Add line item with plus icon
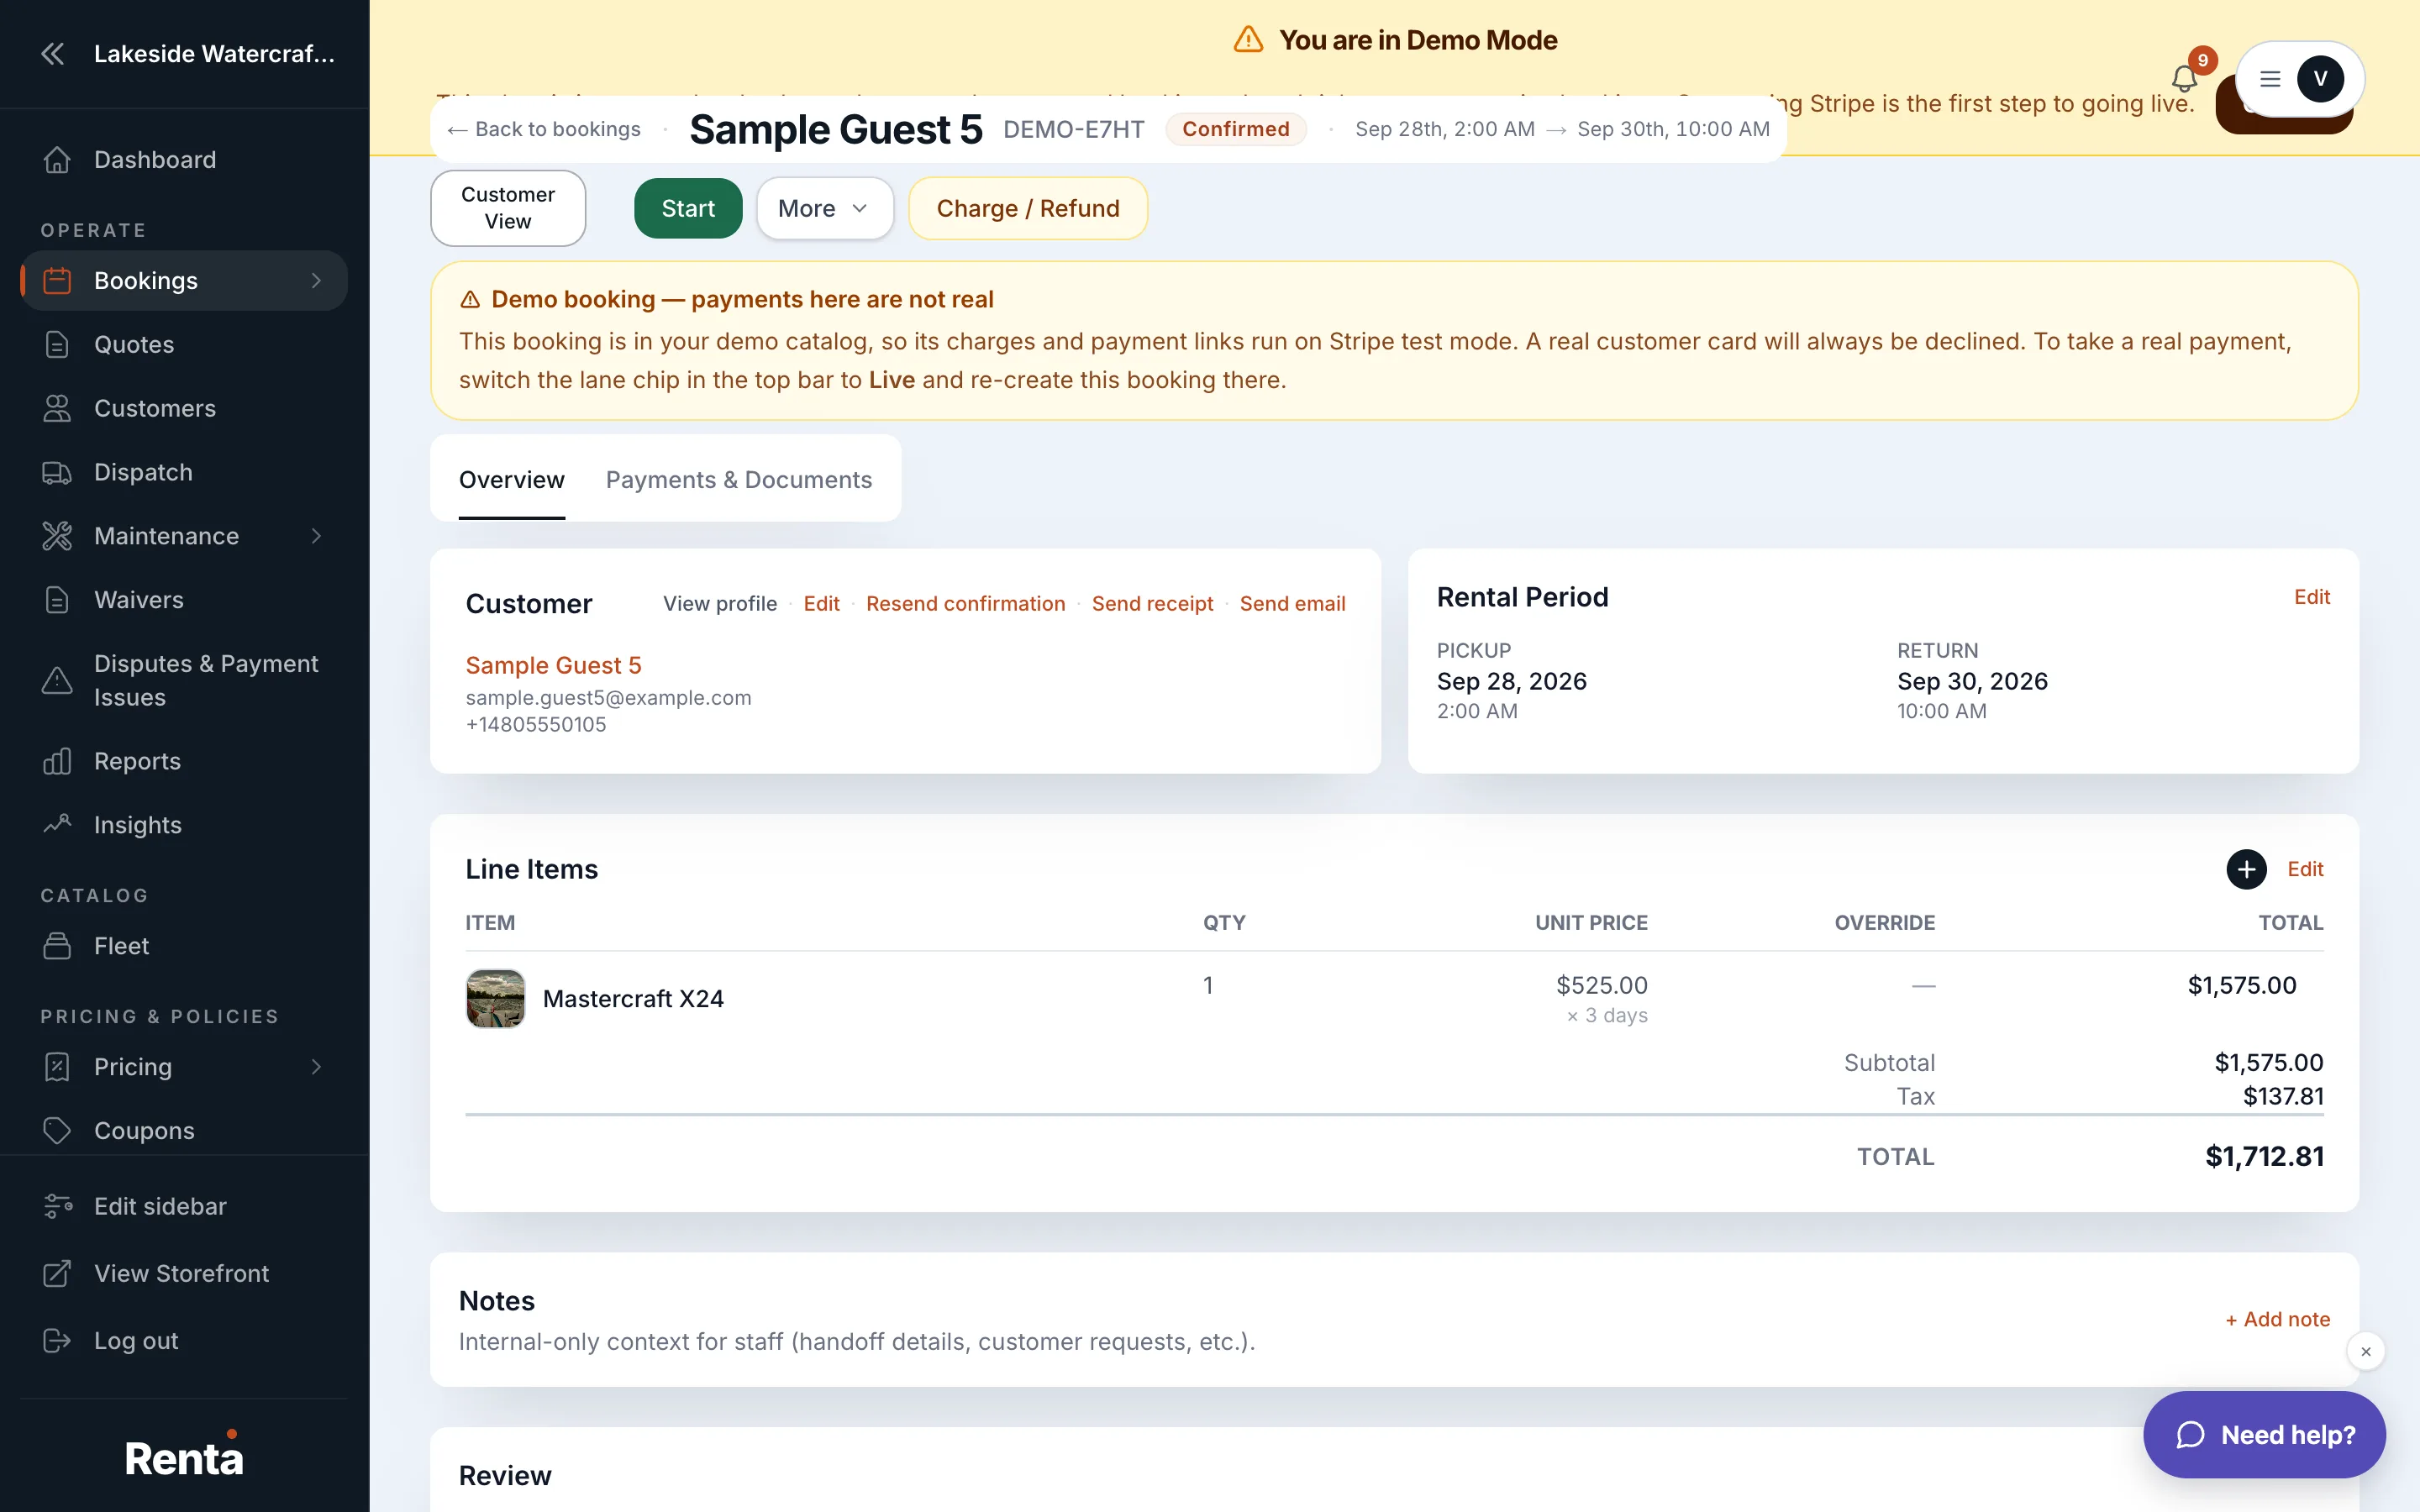The image size is (2420, 1512). point(2247,870)
